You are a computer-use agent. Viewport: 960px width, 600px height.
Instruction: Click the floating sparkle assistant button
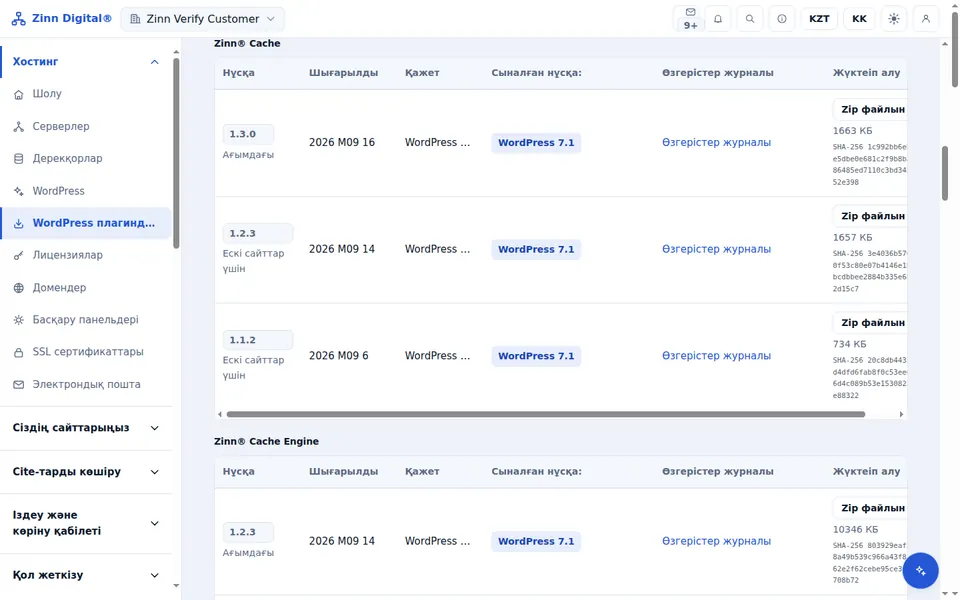[920, 571]
